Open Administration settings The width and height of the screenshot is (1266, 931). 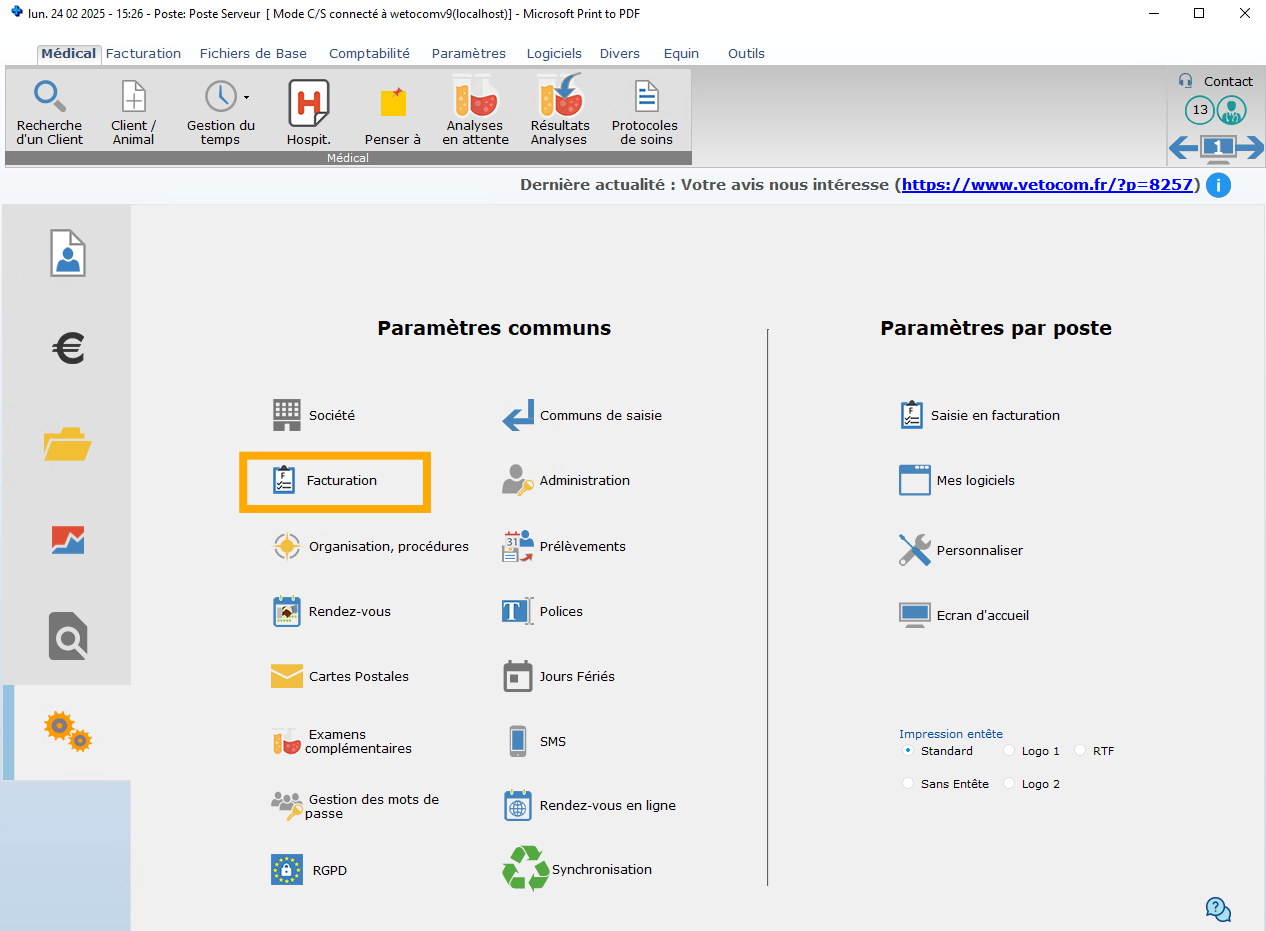tap(566, 481)
